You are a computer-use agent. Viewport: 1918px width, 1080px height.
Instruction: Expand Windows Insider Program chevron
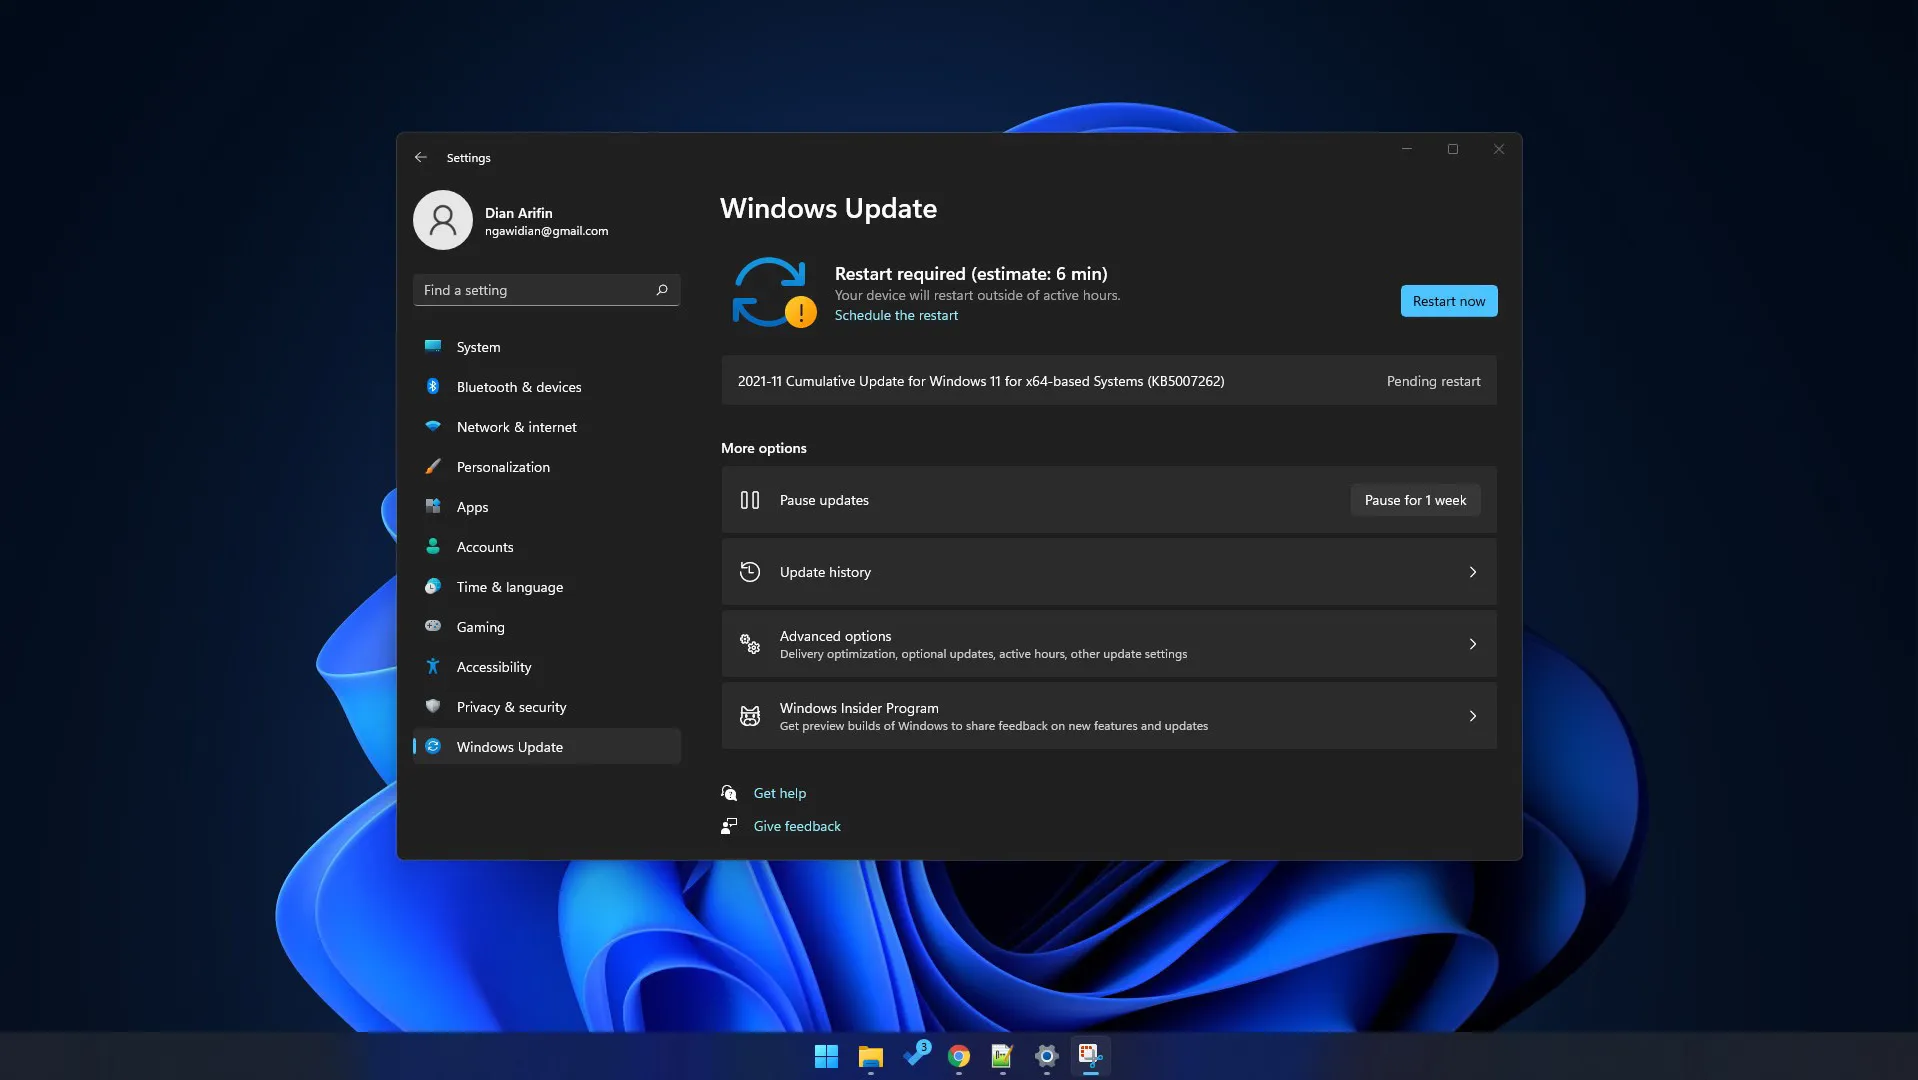tap(1472, 716)
